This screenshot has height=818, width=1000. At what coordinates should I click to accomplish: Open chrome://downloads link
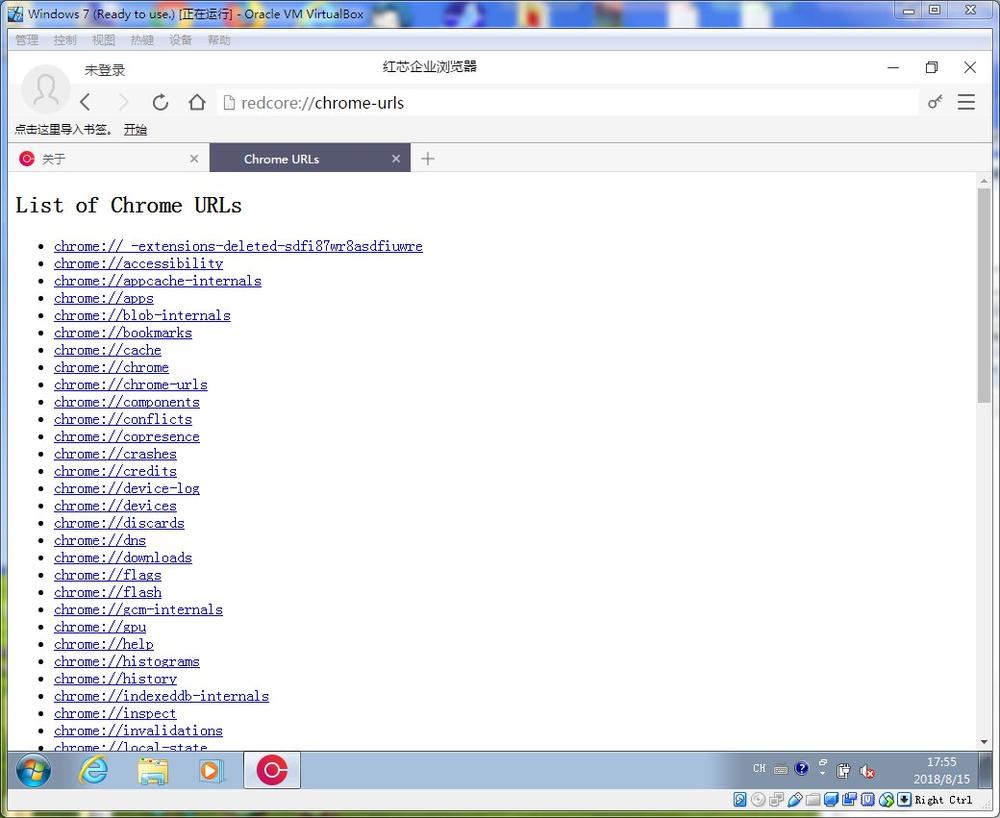click(x=123, y=557)
